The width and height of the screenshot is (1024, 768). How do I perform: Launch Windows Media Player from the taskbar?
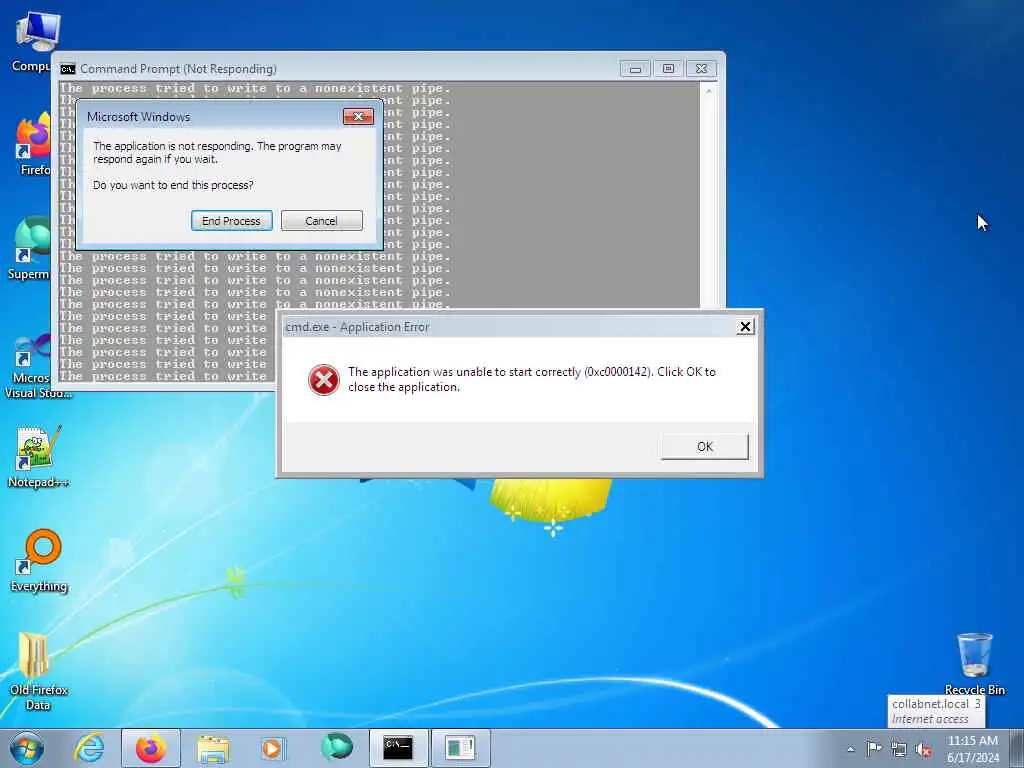pos(274,748)
